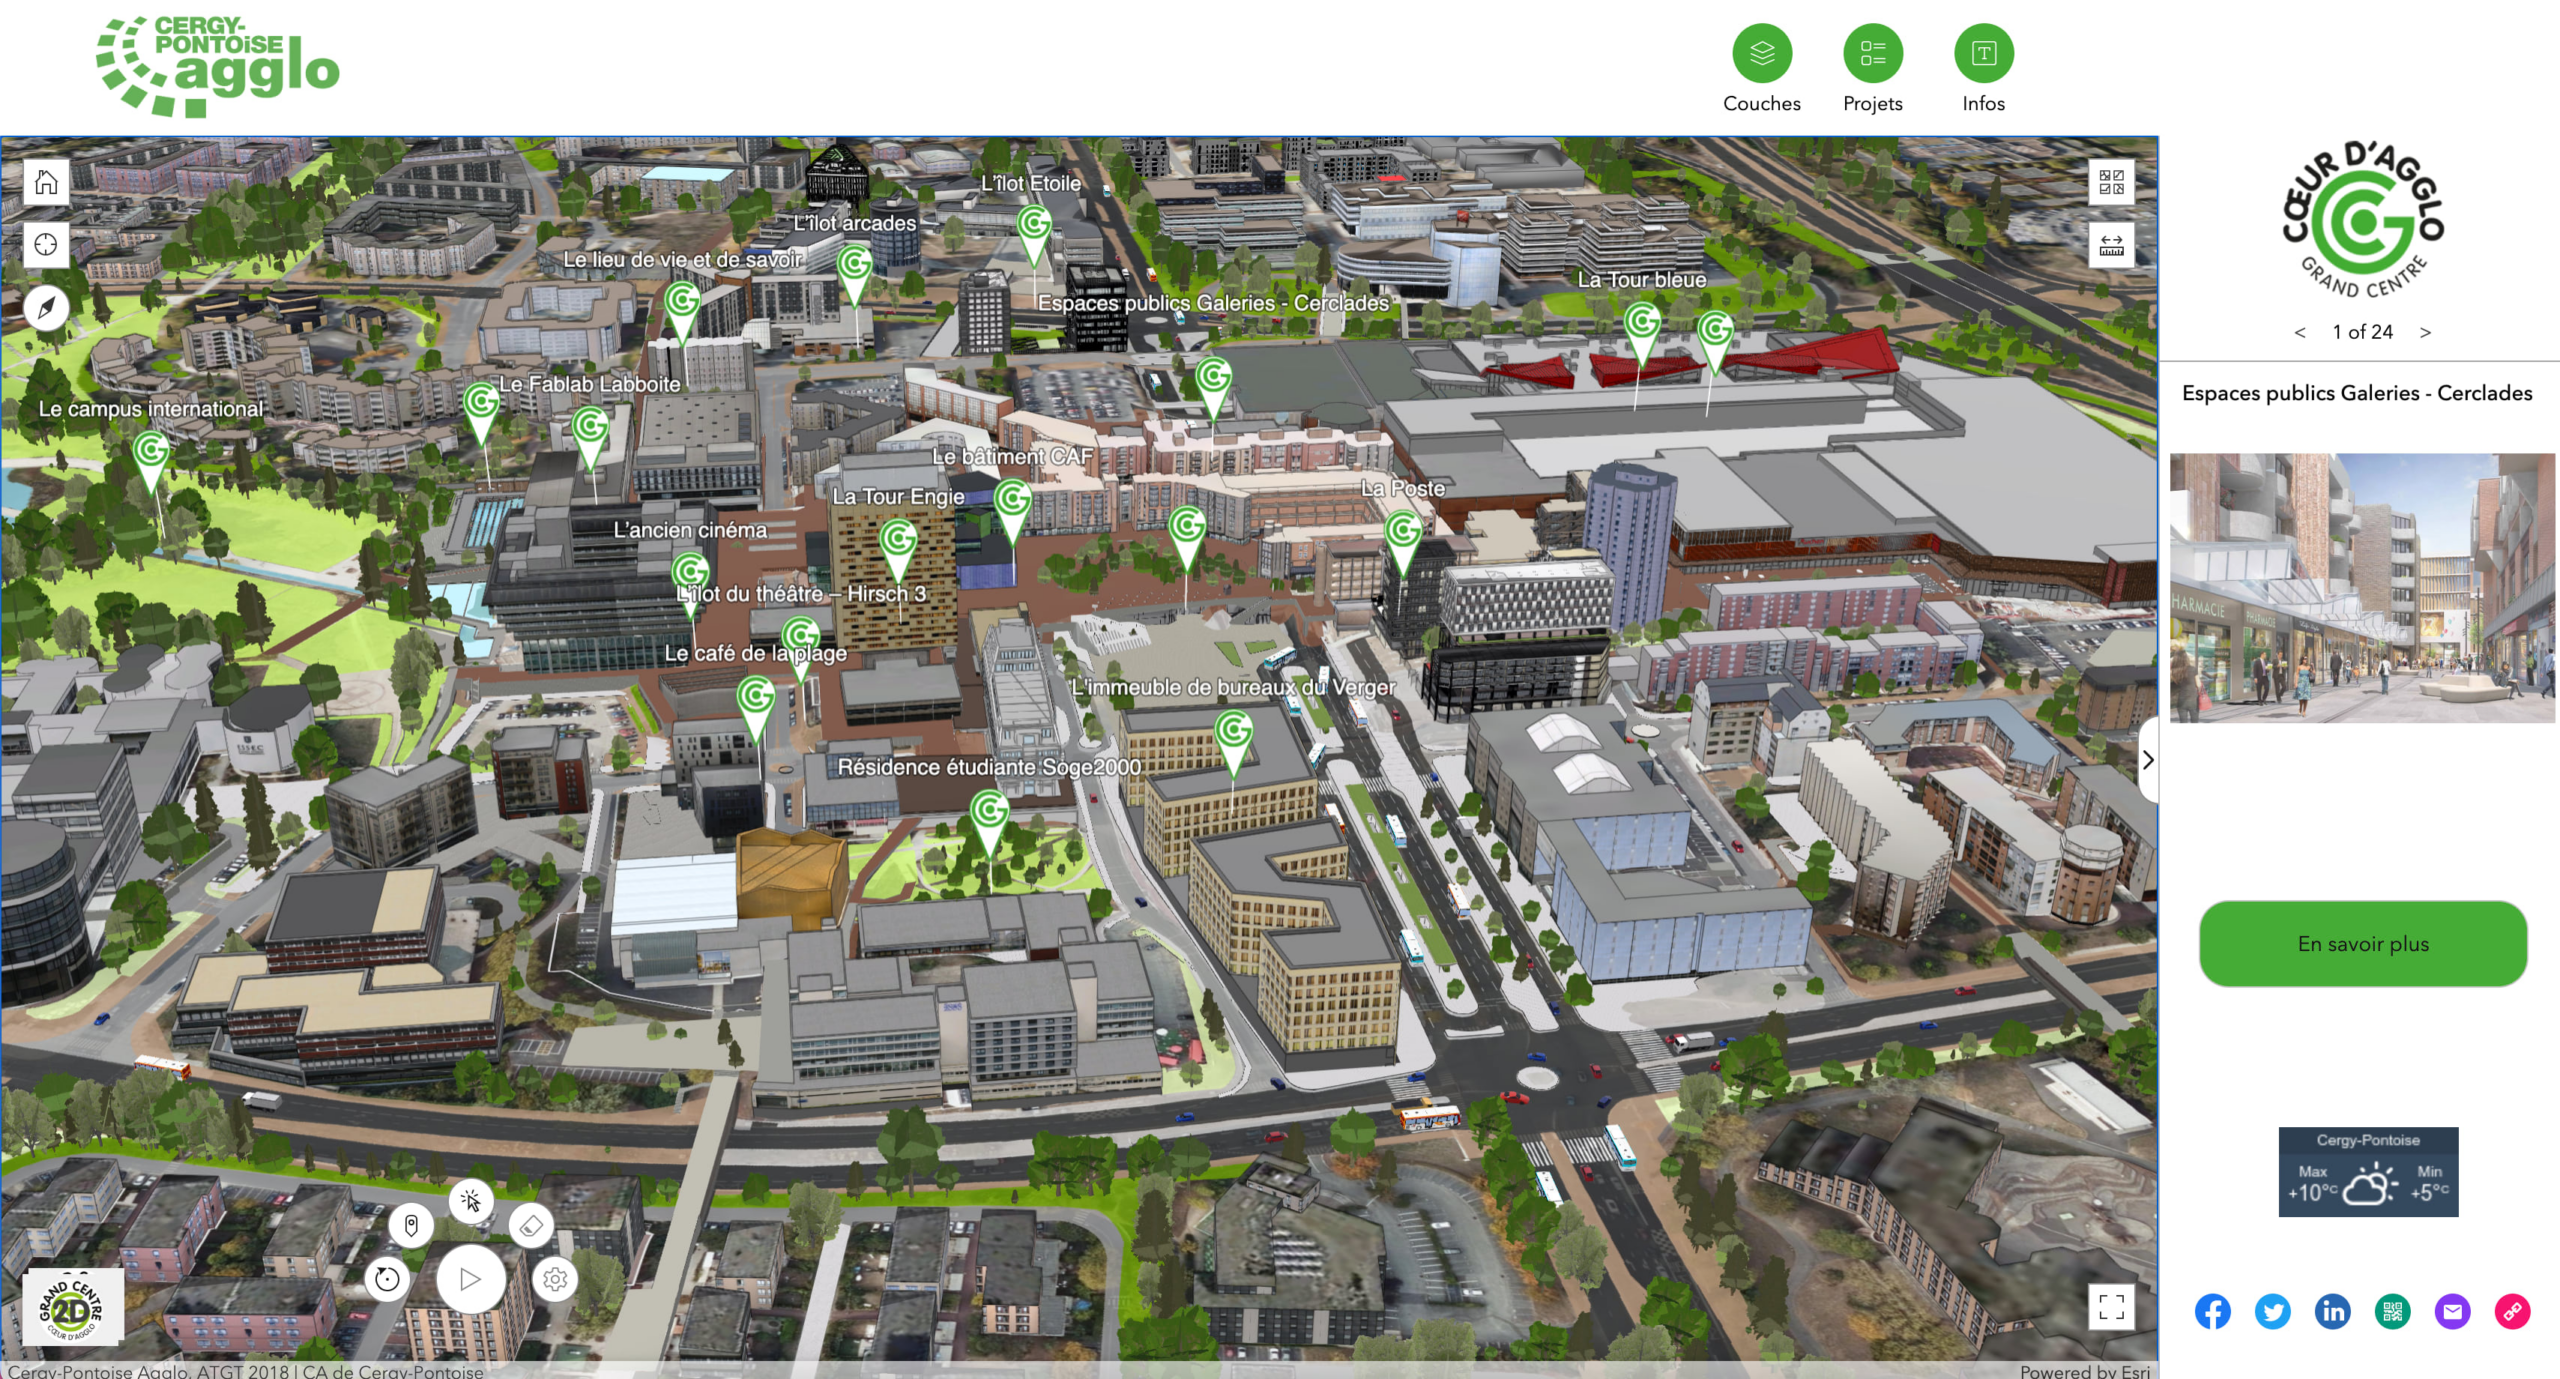Collapse the side panel with the arrow
The height and width of the screenshot is (1379, 2560).
tap(2147, 760)
